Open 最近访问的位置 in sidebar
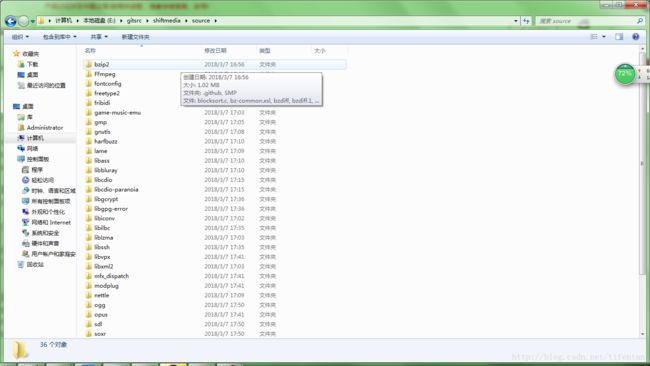This screenshot has width=650, height=366. (x=46, y=85)
